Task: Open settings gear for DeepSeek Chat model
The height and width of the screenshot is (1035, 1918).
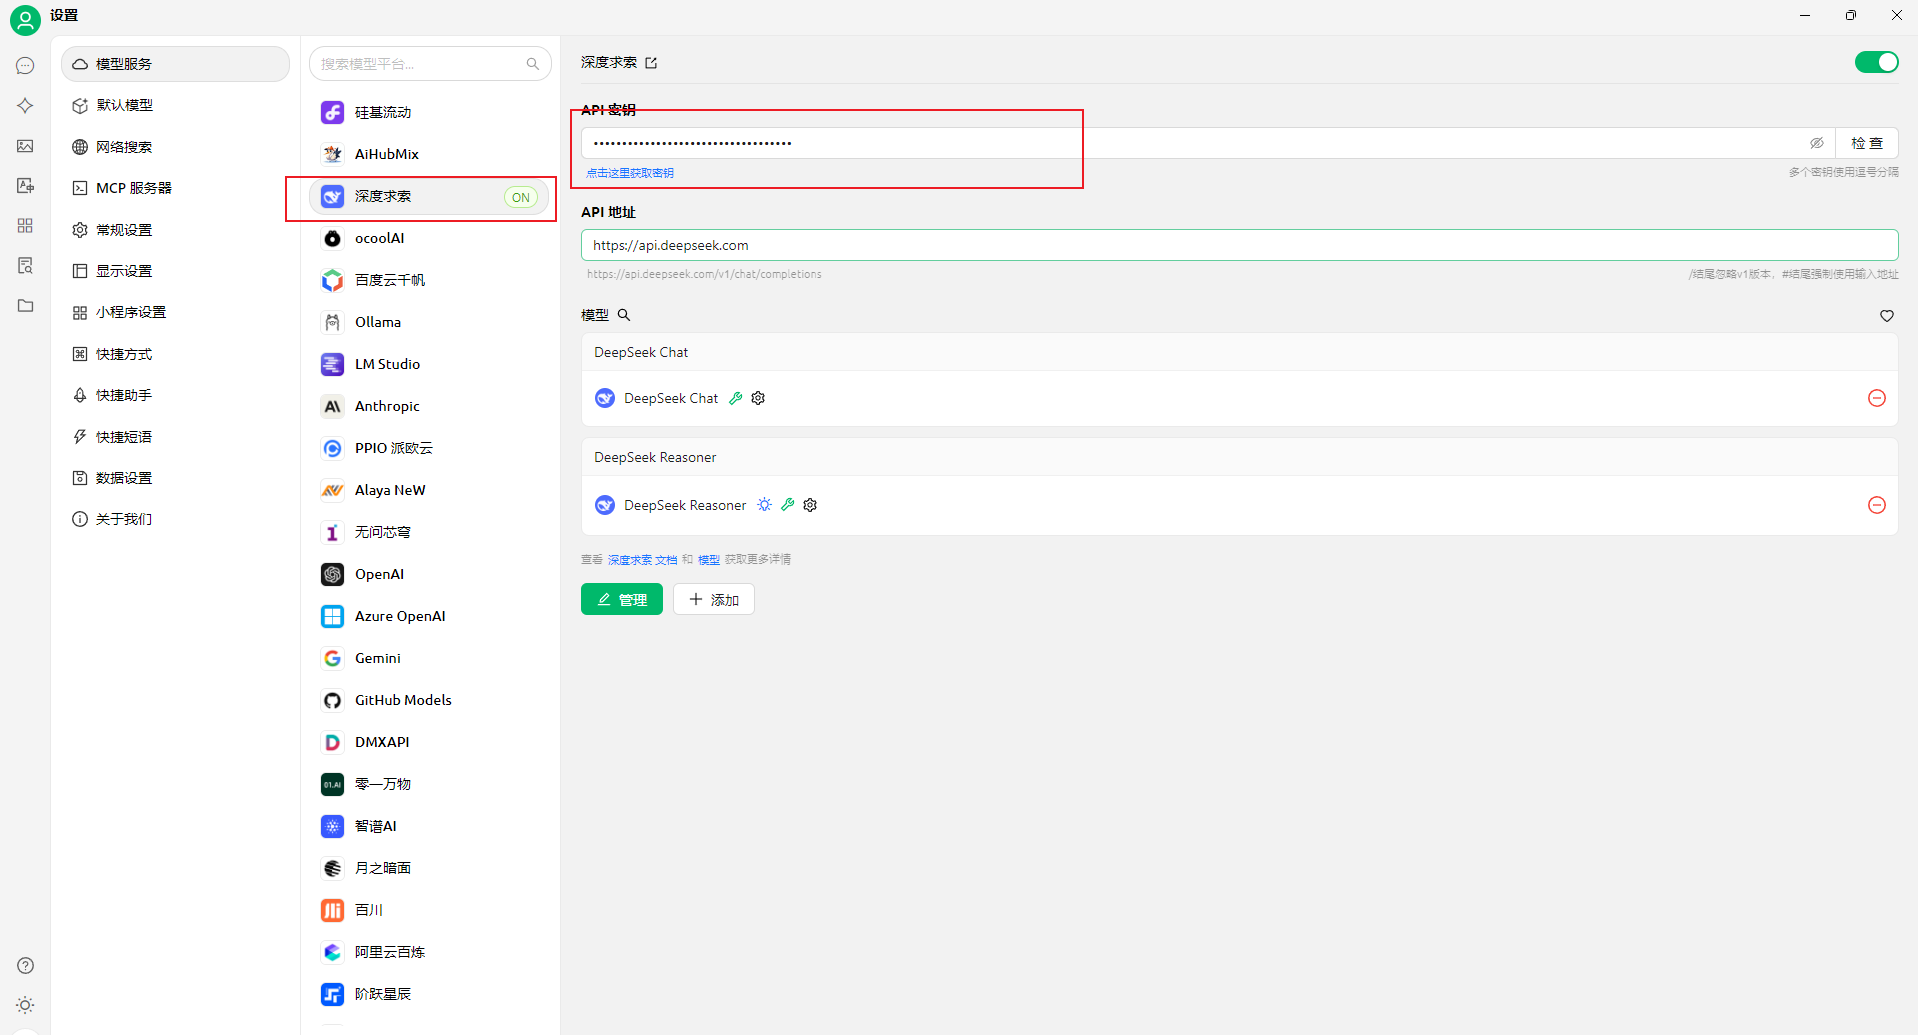Action: [758, 398]
